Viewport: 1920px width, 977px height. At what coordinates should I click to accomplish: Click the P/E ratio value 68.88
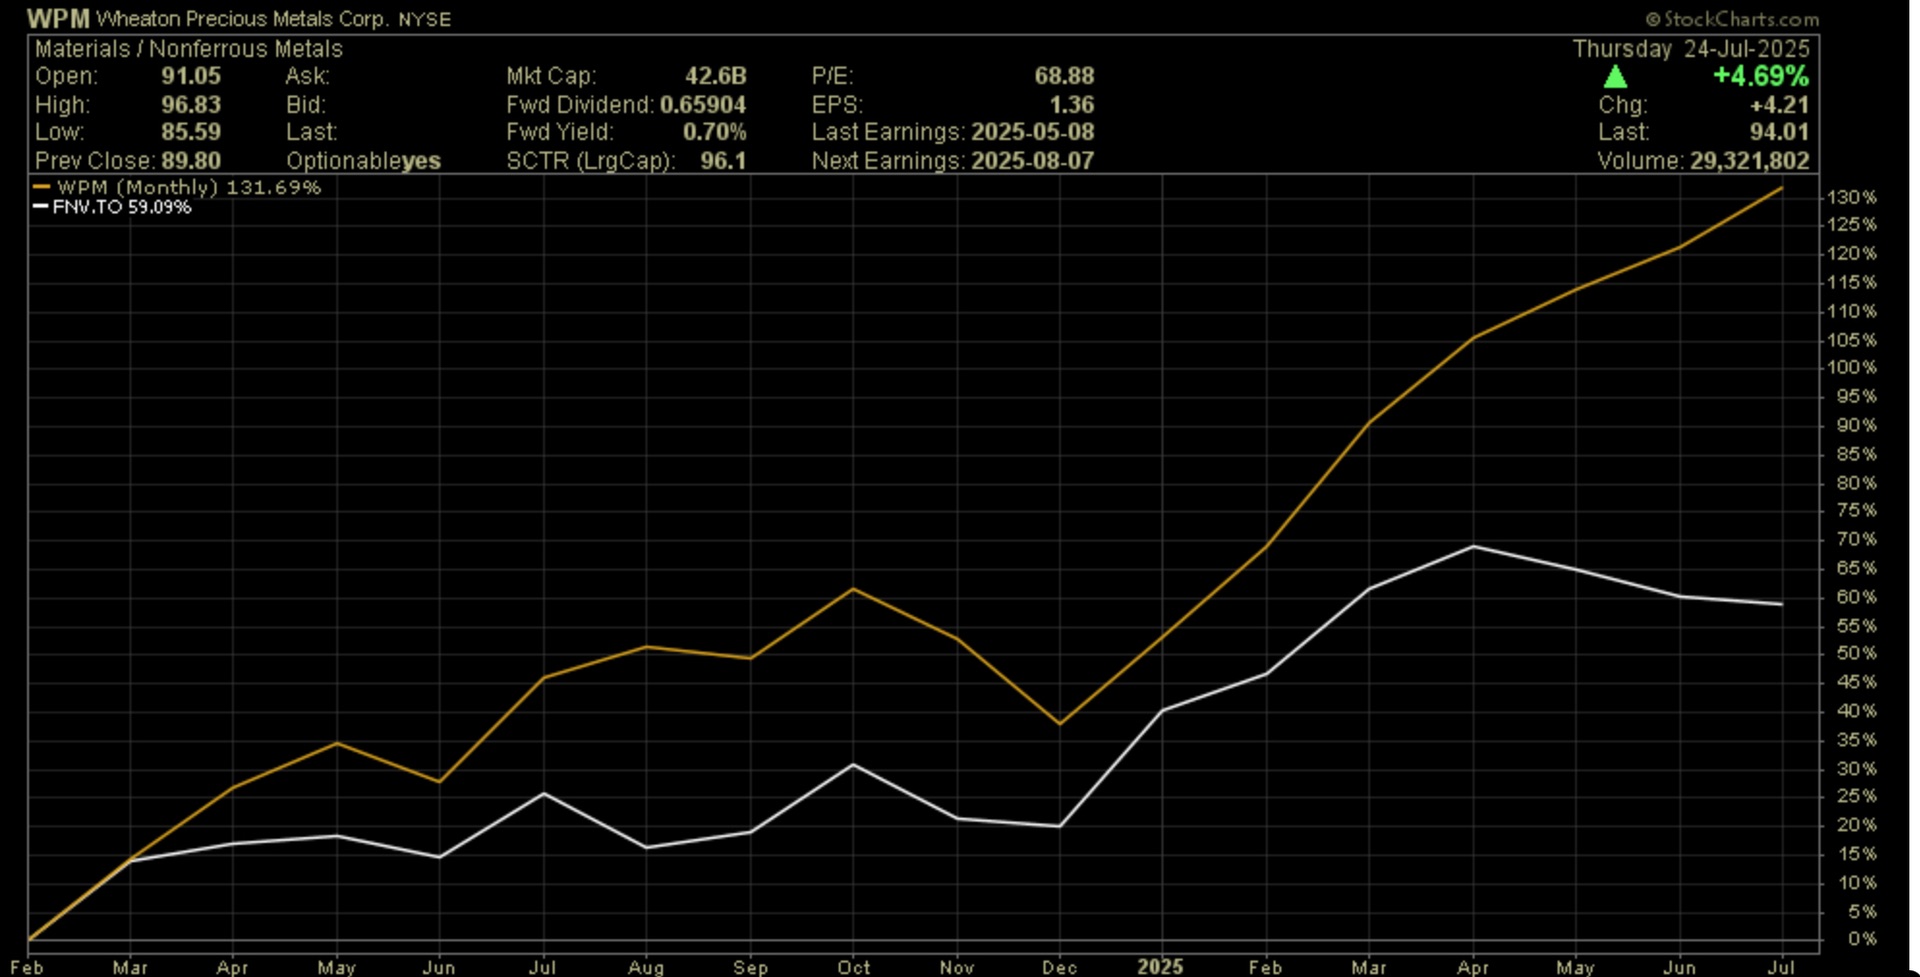[x=1064, y=76]
